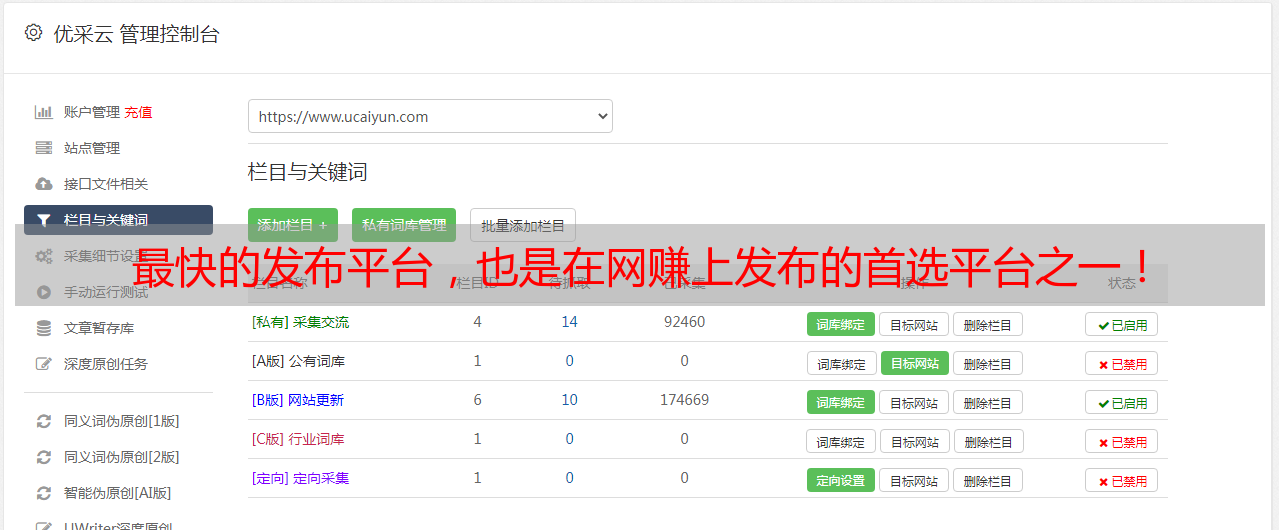
Task: Click the 批量添加栏目 button
Action: tap(523, 225)
